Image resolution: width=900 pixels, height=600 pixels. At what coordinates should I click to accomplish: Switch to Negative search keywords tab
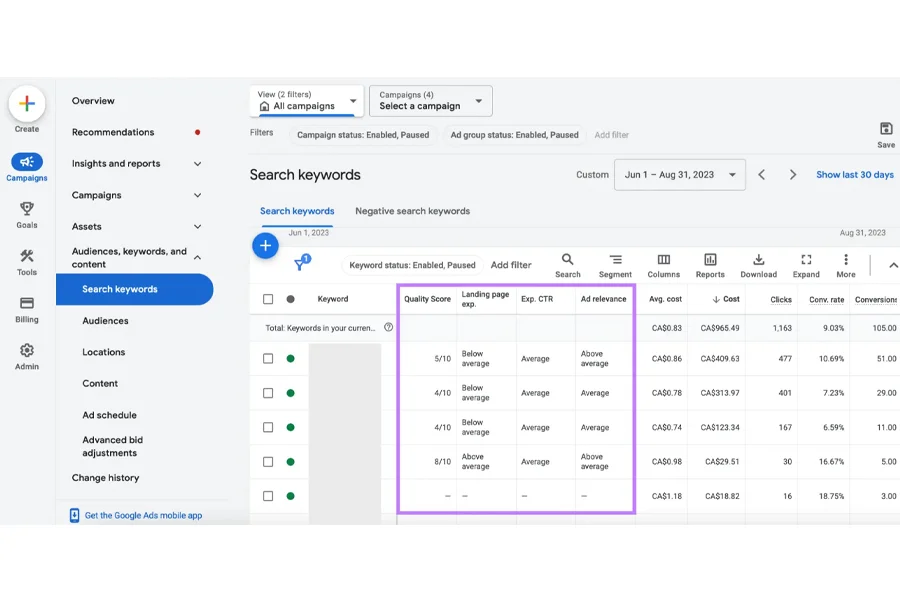(x=412, y=211)
